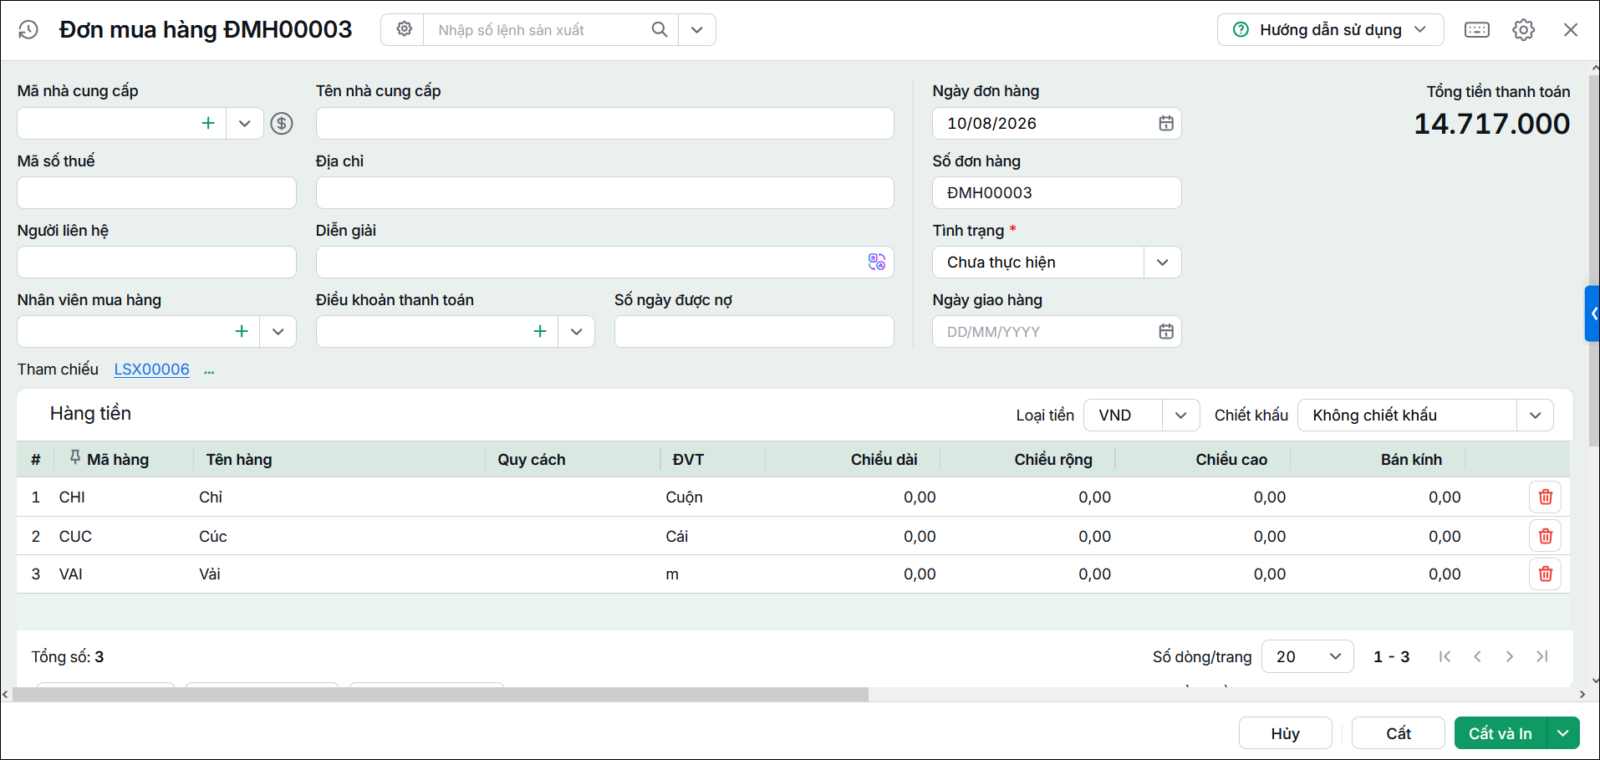
Task: Click the supplier debt dollar icon
Action: coord(282,123)
